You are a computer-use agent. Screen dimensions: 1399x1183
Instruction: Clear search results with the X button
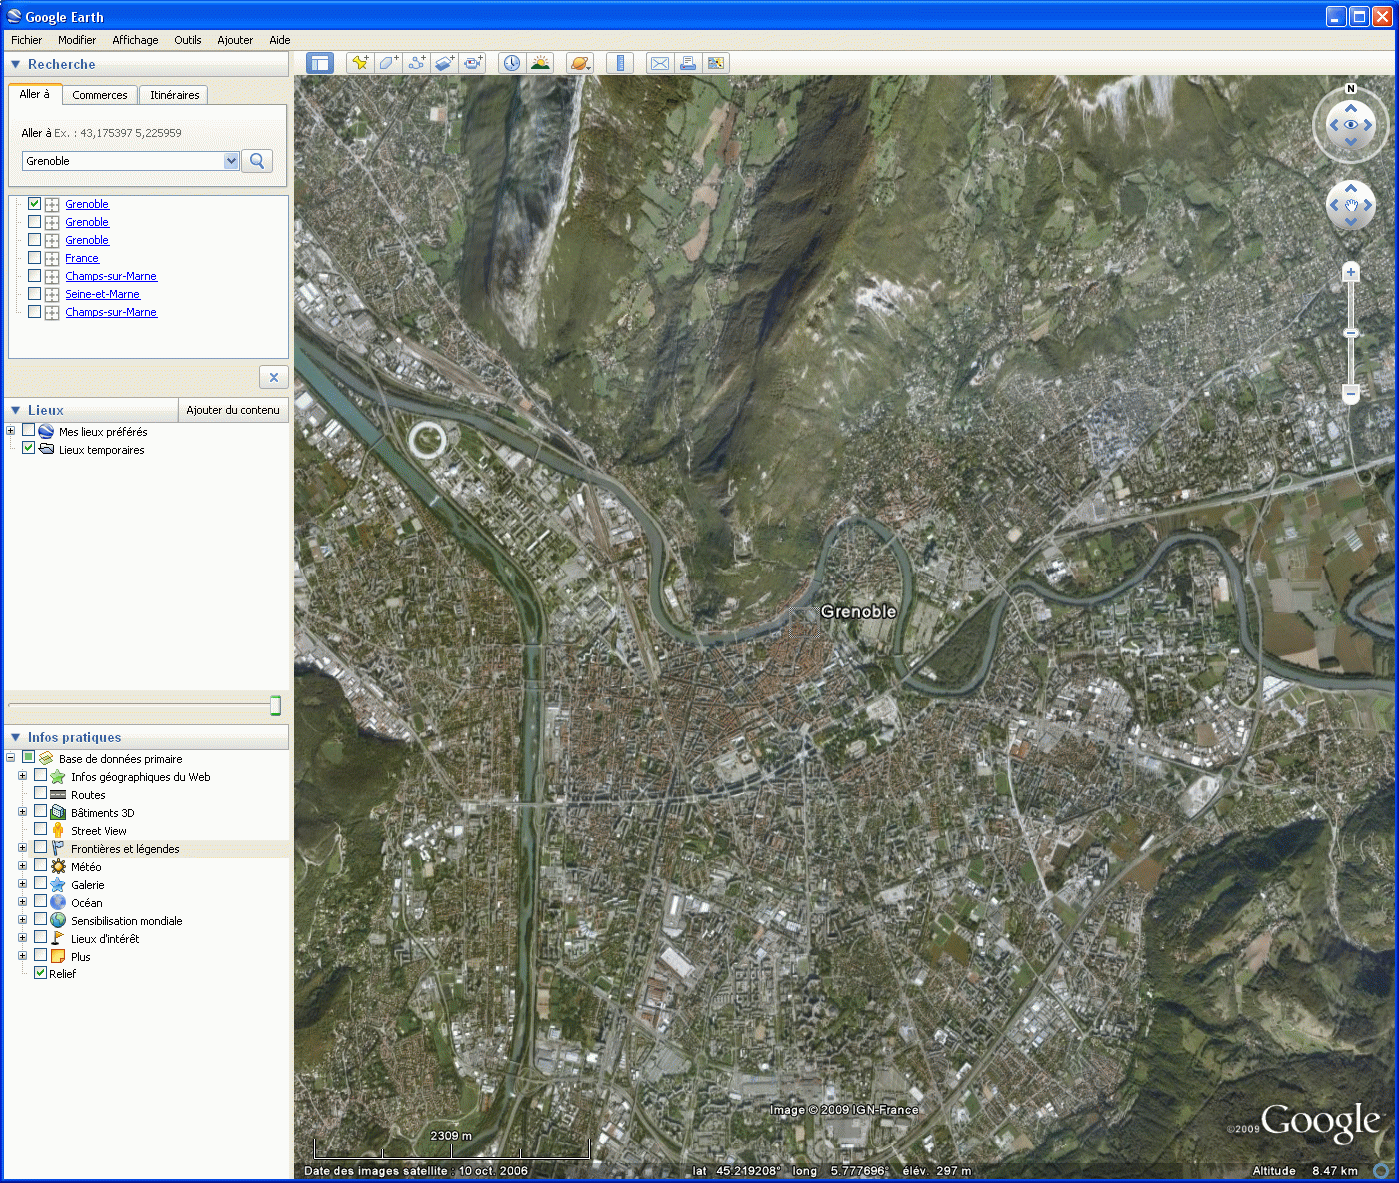[x=274, y=377]
